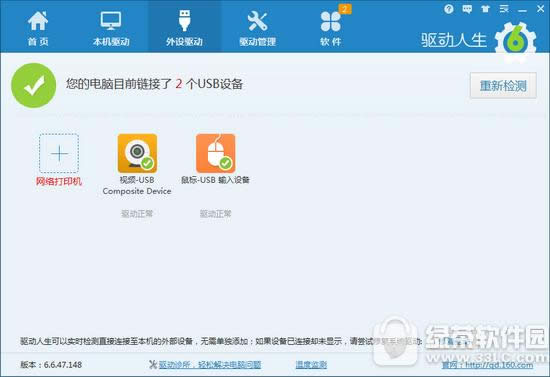Click the USB device count text
The width and height of the screenshot is (550, 377).
(x=154, y=84)
